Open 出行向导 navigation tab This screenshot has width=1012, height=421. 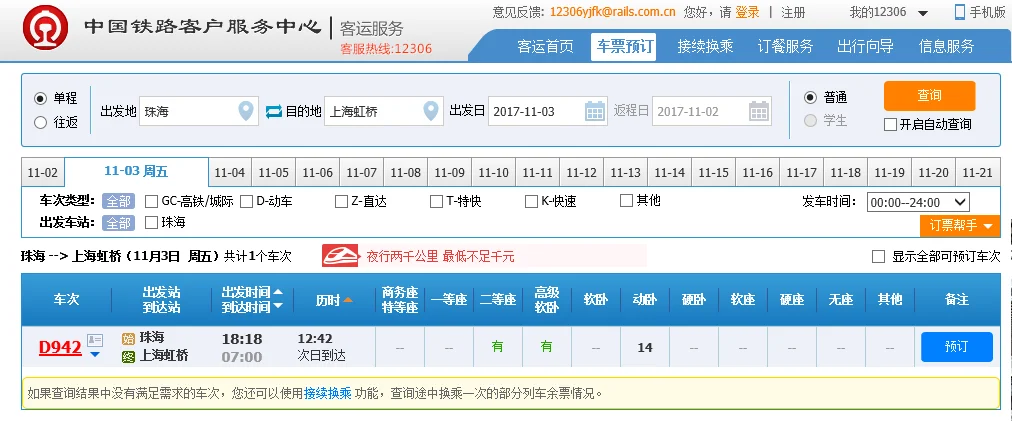[x=865, y=46]
